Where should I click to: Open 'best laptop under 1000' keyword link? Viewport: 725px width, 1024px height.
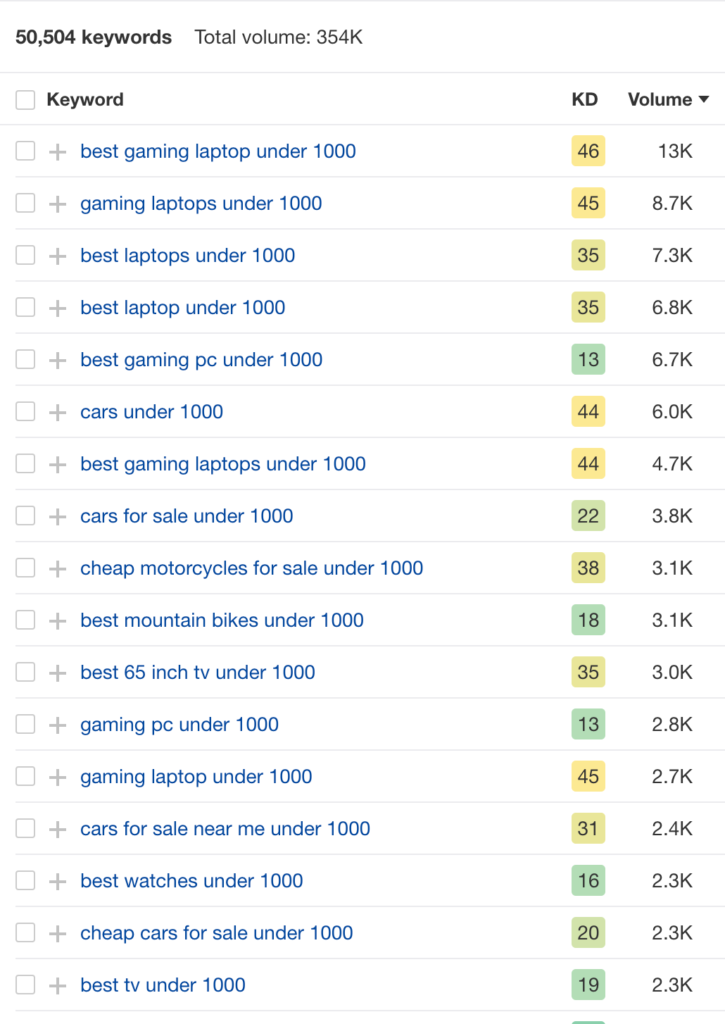point(183,308)
